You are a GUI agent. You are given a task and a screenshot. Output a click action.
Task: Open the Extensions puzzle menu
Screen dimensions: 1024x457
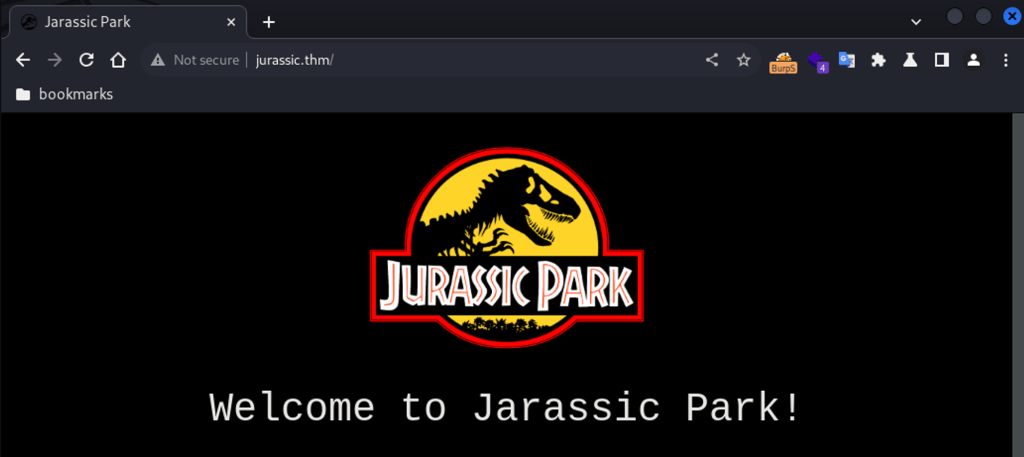coord(878,60)
